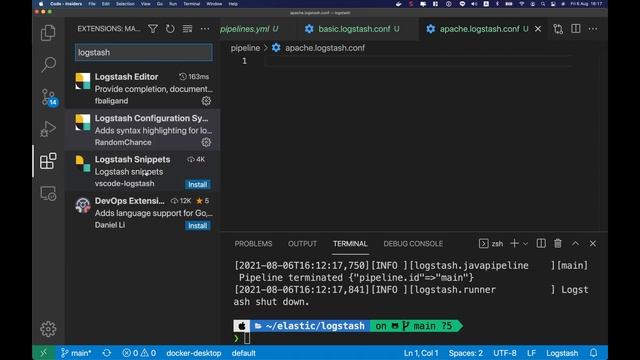Image resolution: width=640 pixels, height=360 pixels.
Task: Select the TERMINAL panel tab
Action: click(x=350, y=244)
